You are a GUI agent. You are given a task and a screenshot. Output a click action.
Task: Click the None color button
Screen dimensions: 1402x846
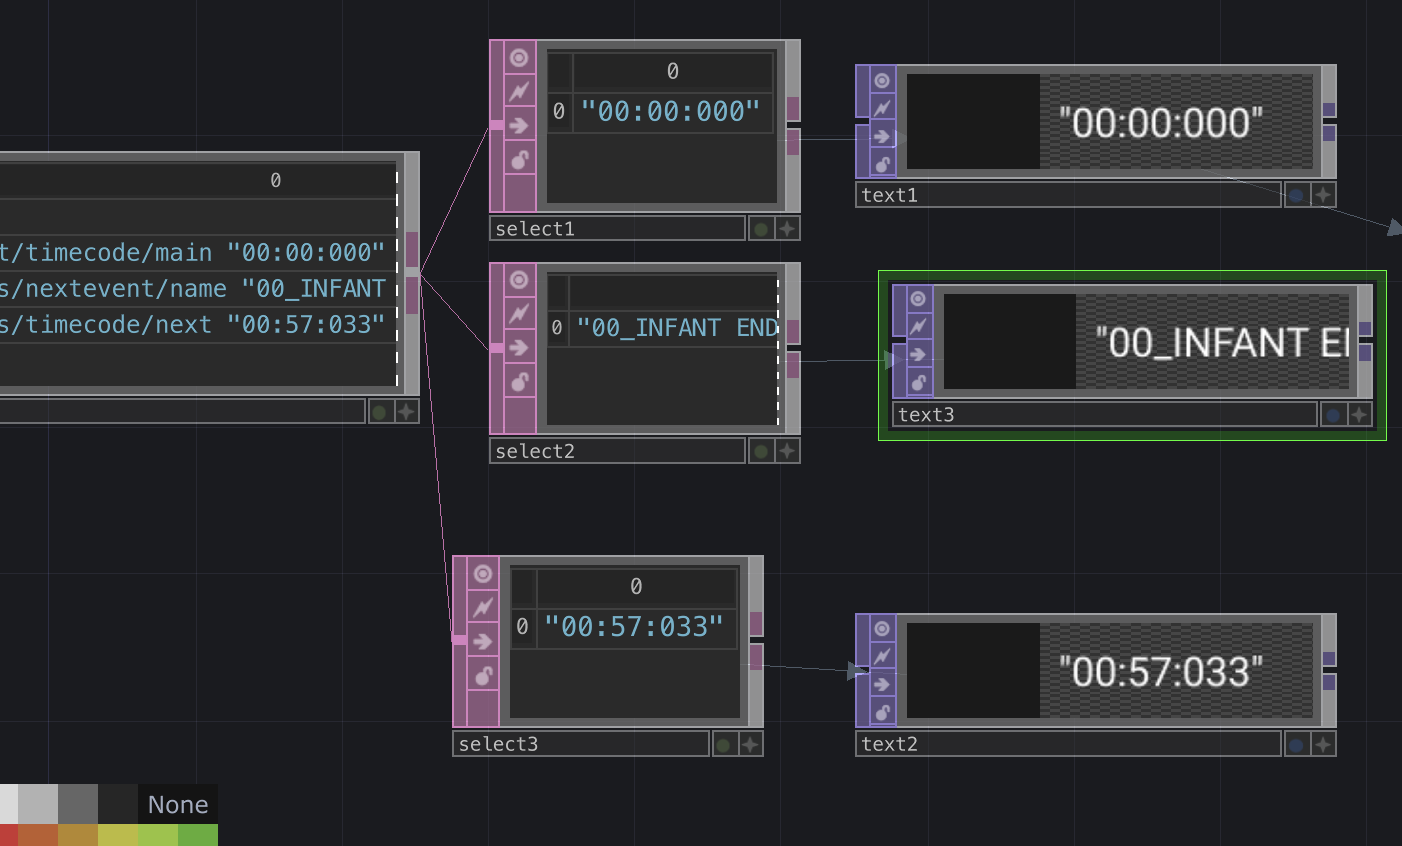click(178, 805)
